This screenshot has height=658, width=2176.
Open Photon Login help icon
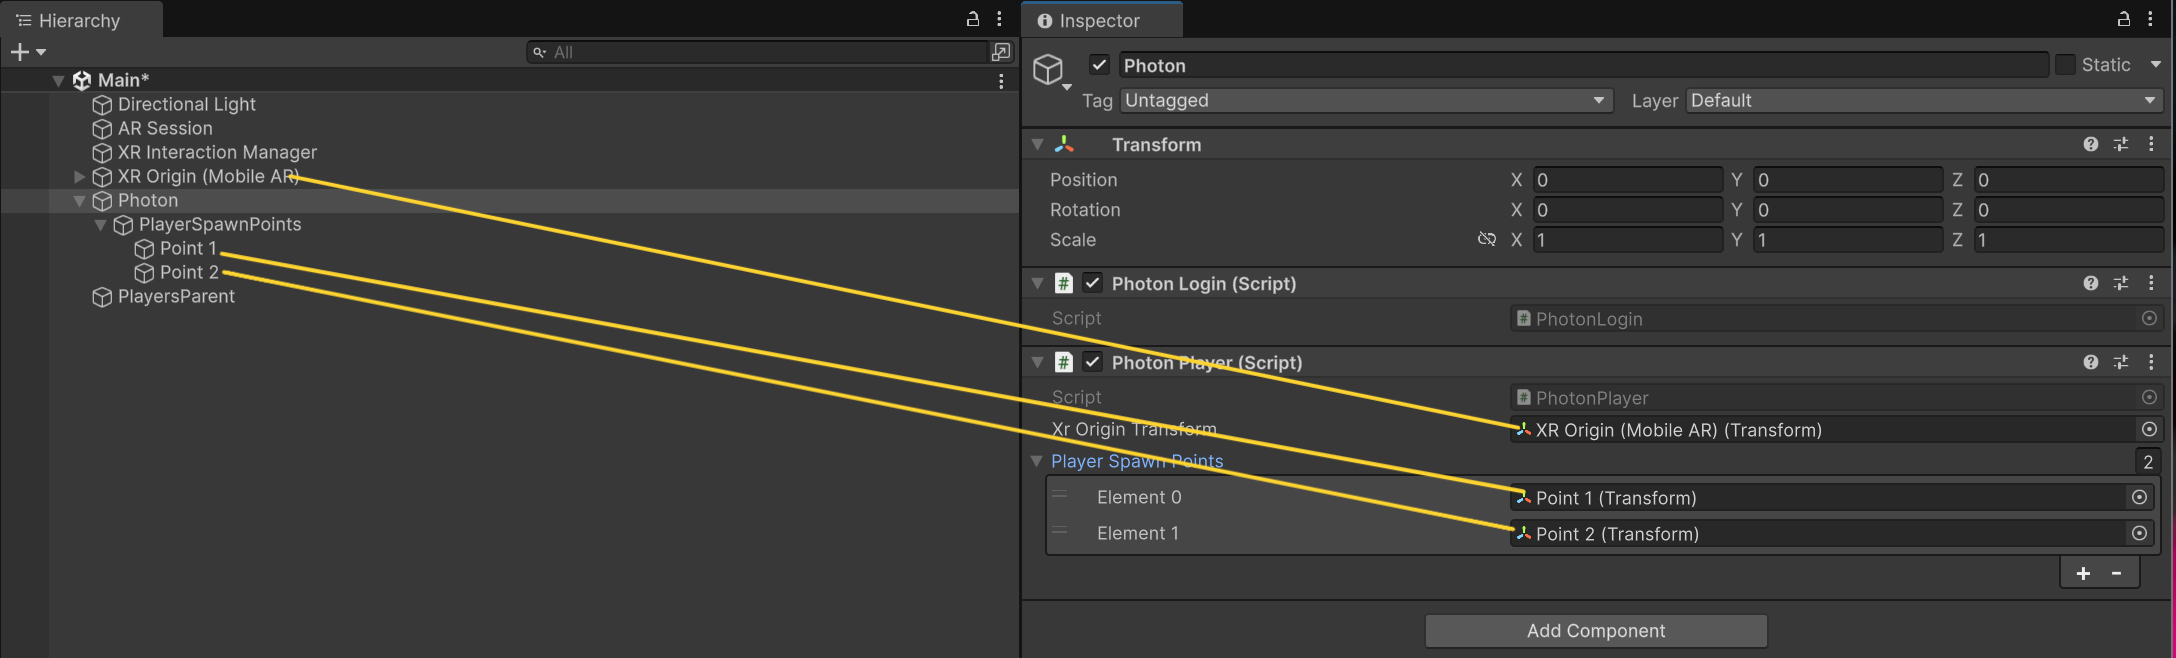[x=2090, y=283]
